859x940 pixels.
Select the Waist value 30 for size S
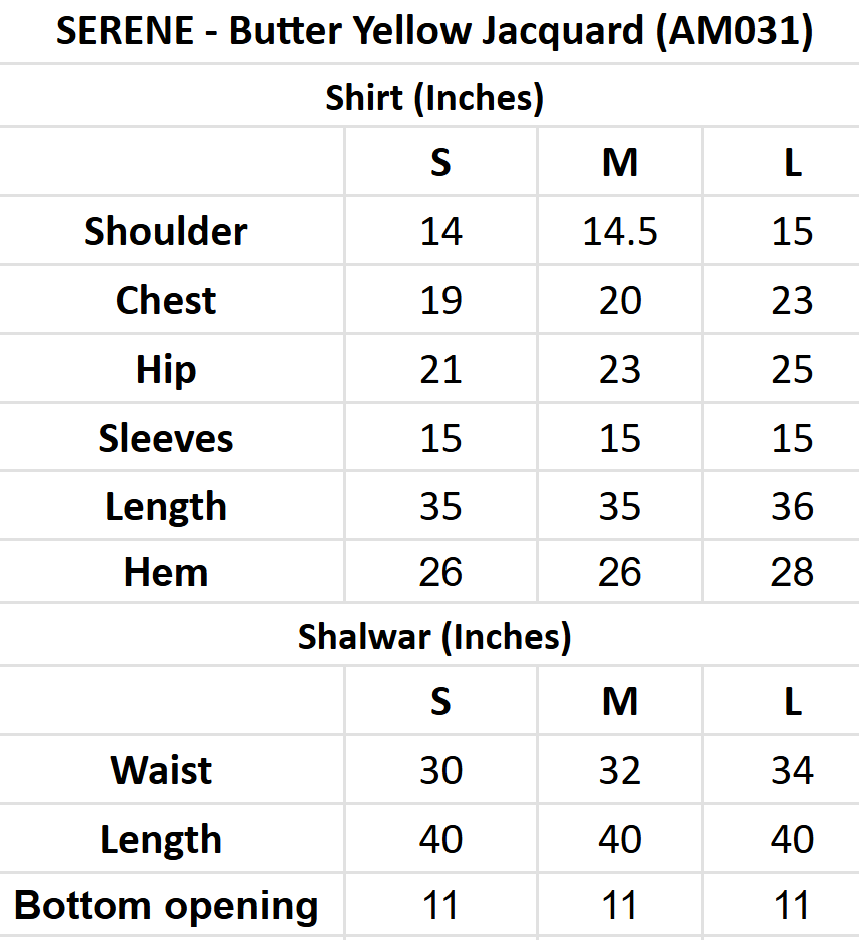[x=441, y=771]
